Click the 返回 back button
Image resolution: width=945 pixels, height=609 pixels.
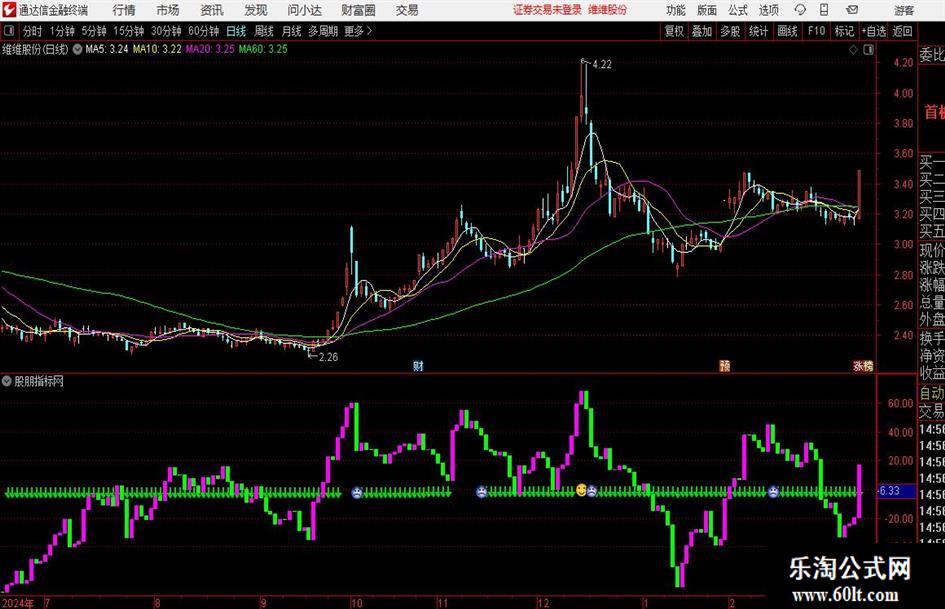[902, 31]
